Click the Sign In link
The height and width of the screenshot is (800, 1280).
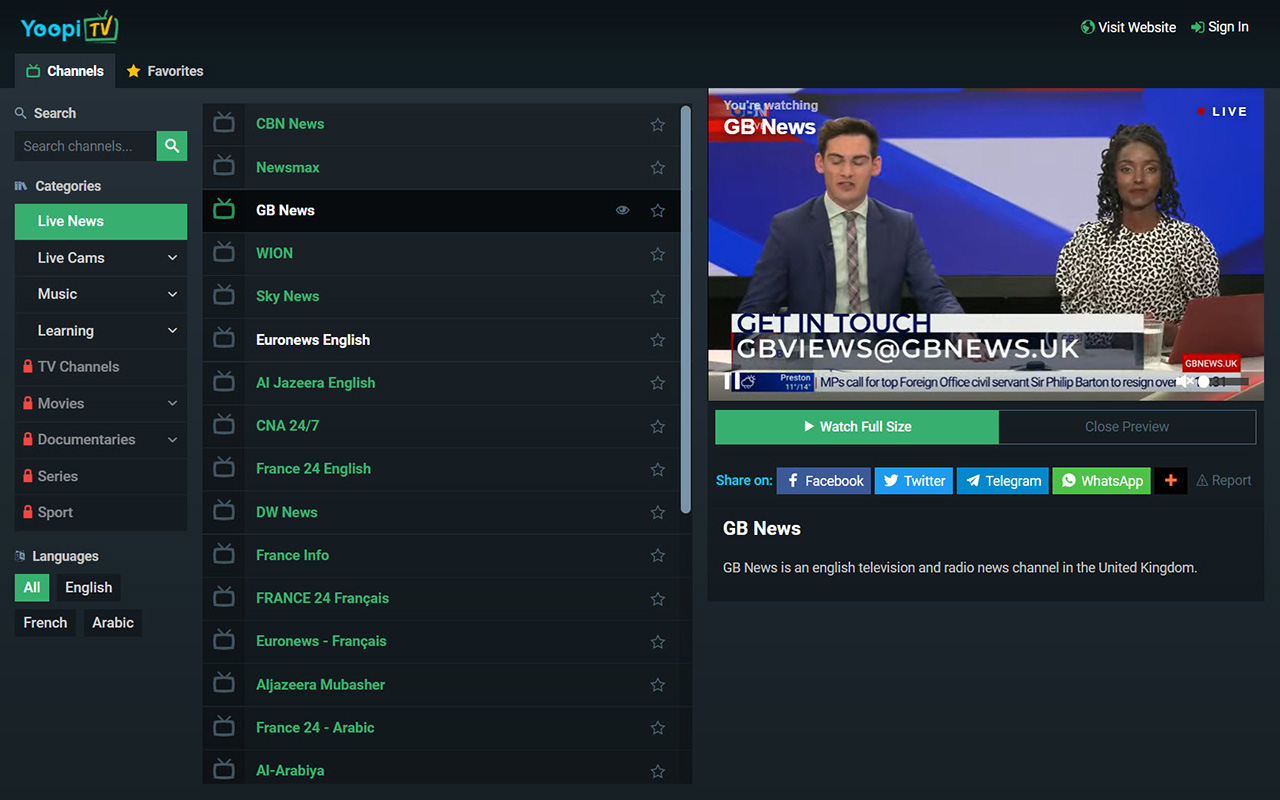click(x=1220, y=27)
